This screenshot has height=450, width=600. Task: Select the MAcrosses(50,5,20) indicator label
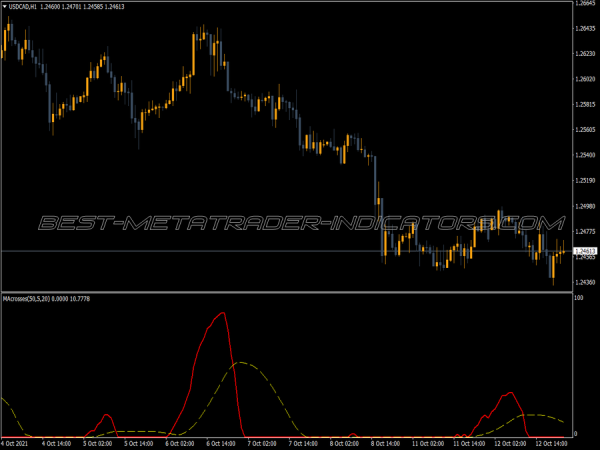(x=27, y=298)
